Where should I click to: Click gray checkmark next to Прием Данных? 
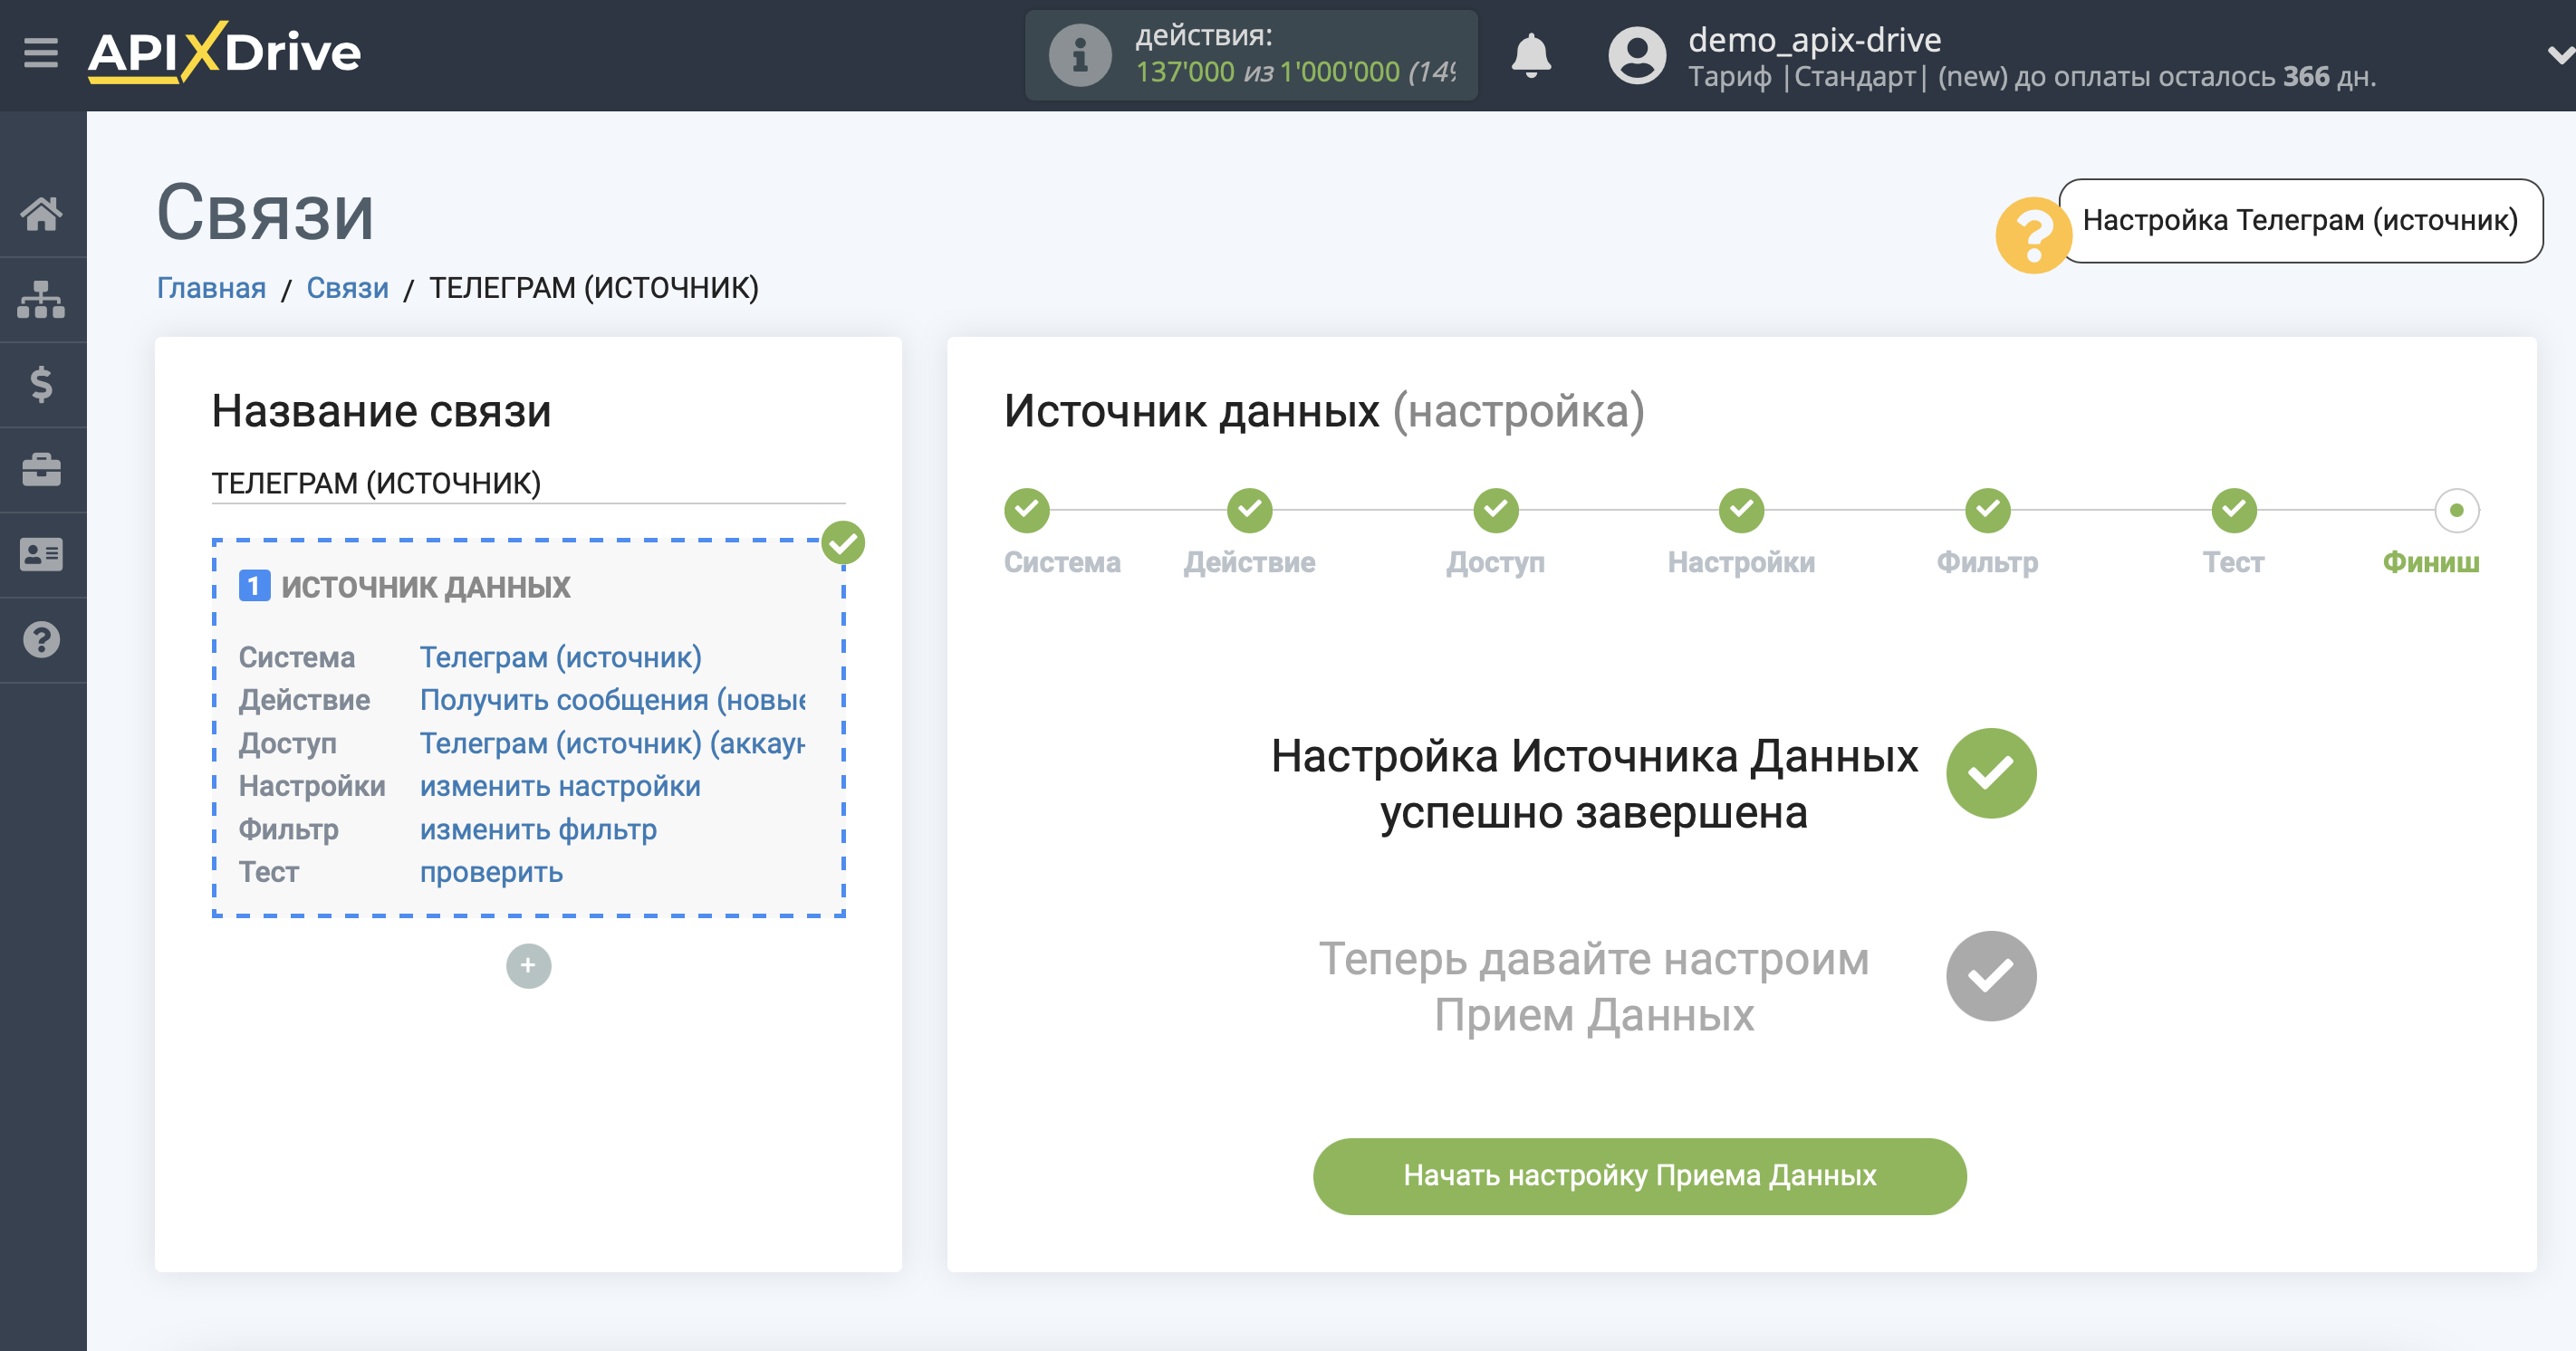pos(1991,977)
